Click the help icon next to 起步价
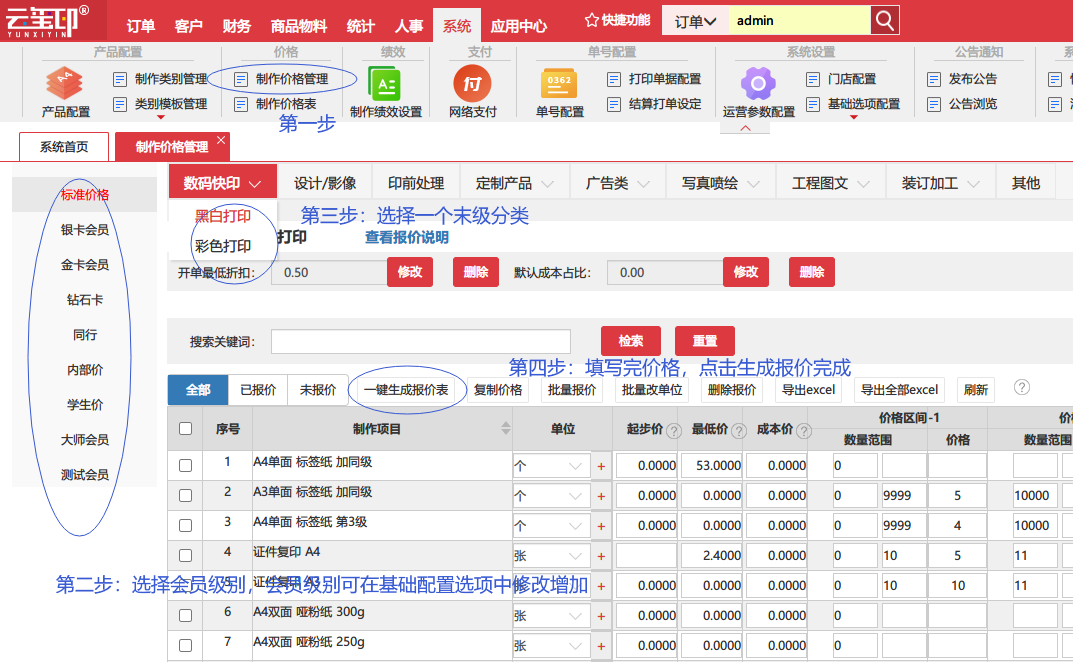Screen dimensions: 1073x662 pos(674,431)
